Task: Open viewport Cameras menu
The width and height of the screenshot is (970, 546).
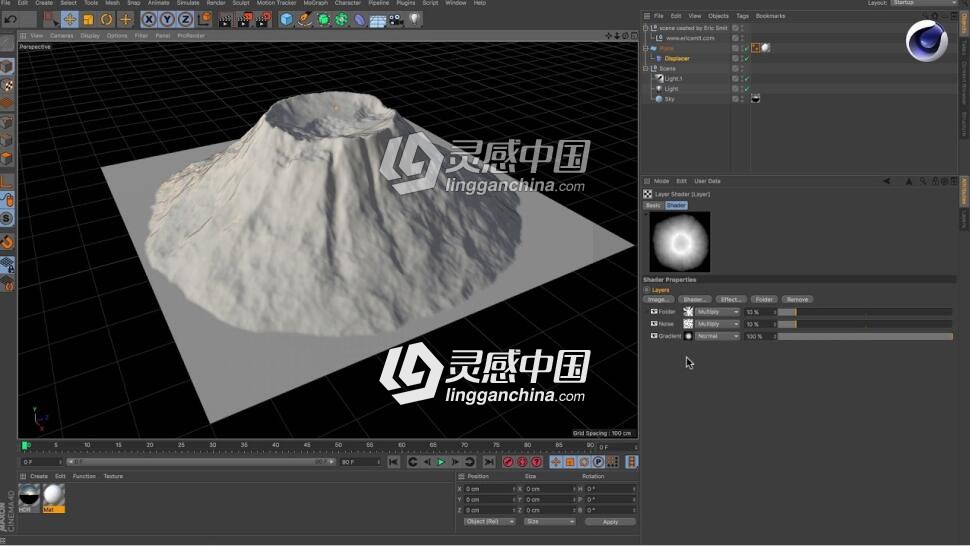Action: coord(61,36)
